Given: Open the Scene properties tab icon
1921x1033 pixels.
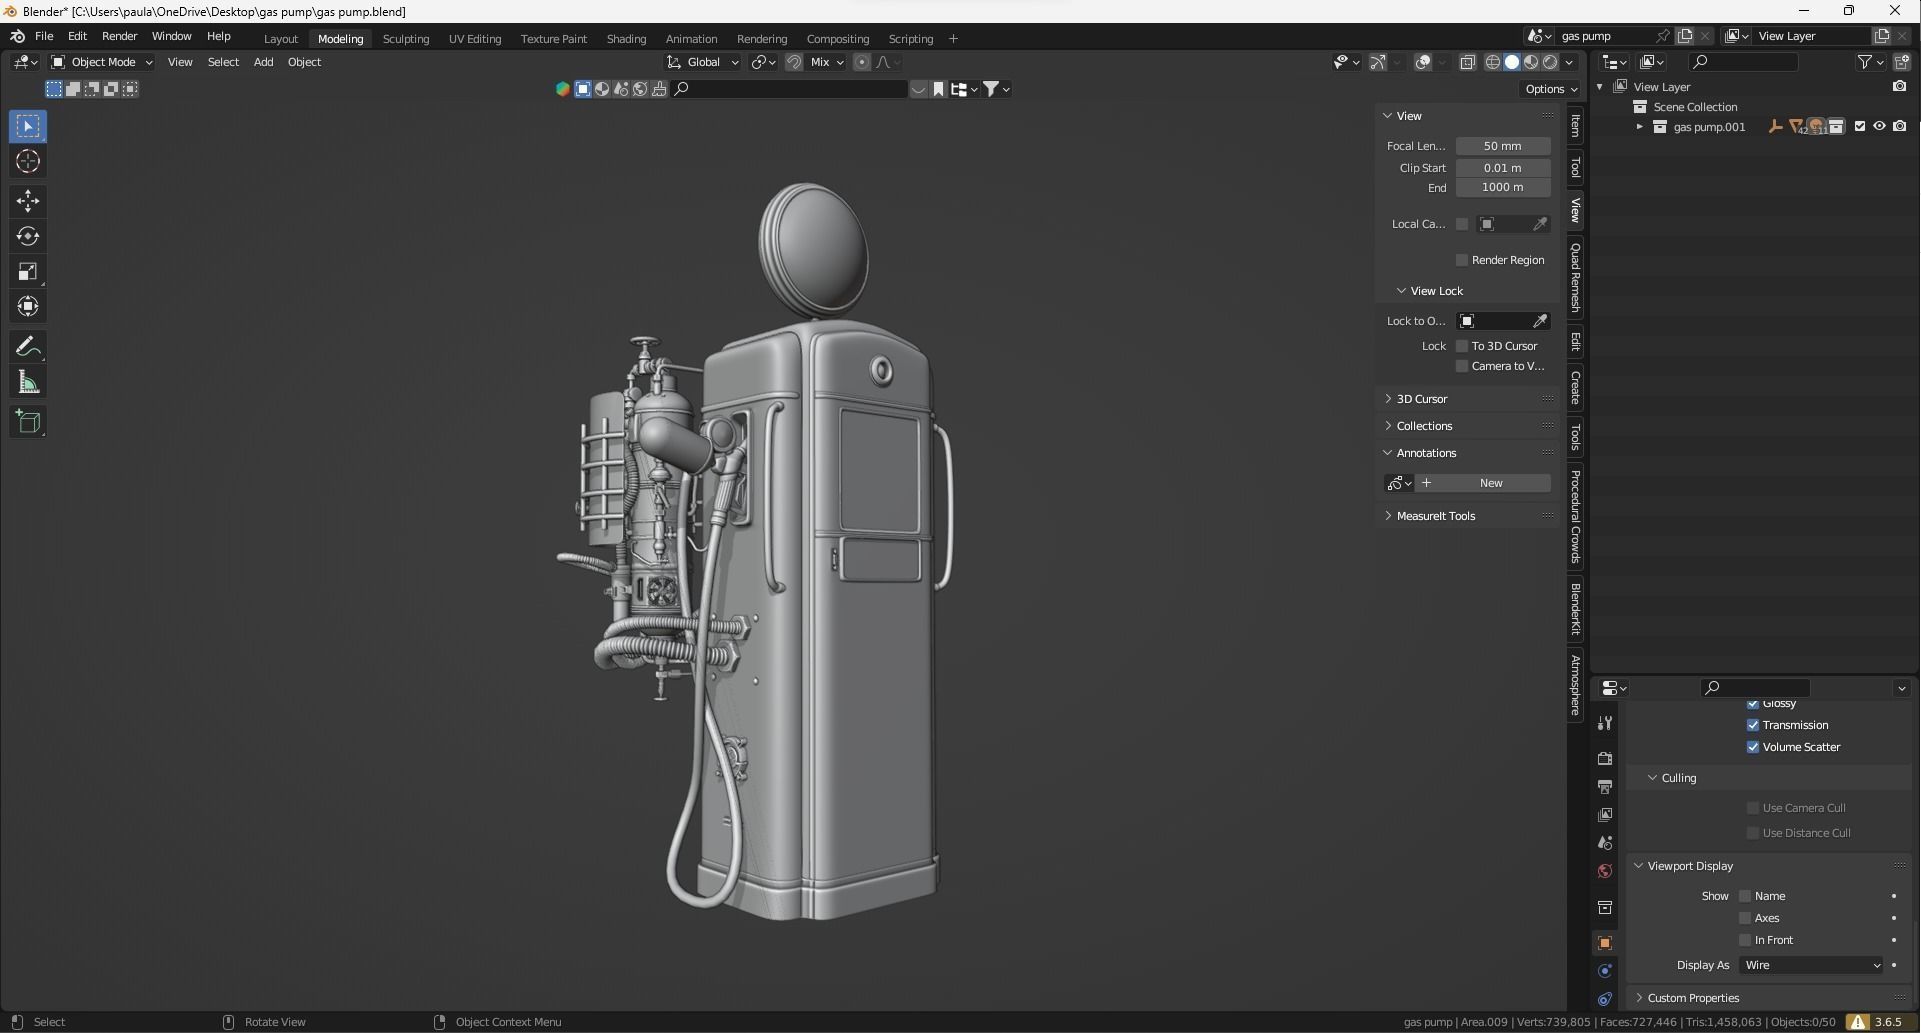Looking at the screenshot, I should [1605, 843].
